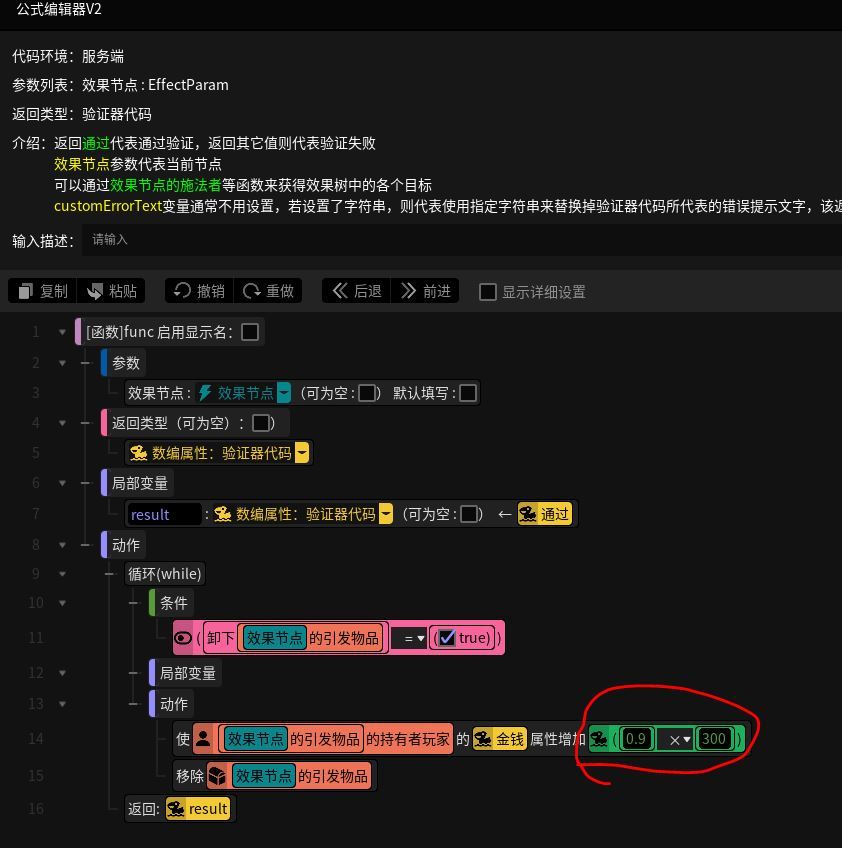
Task: Collapse the 局部变量 section on row 6
Action: (62, 483)
